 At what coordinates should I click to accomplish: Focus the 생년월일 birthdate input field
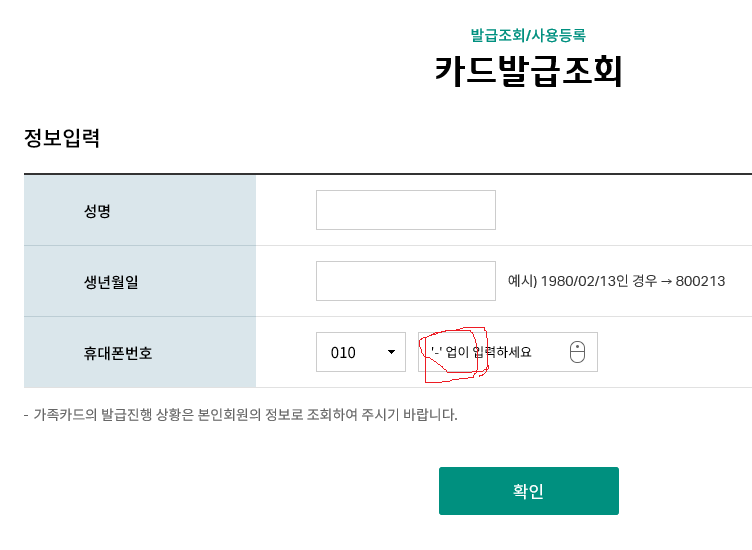coord(405,281)
